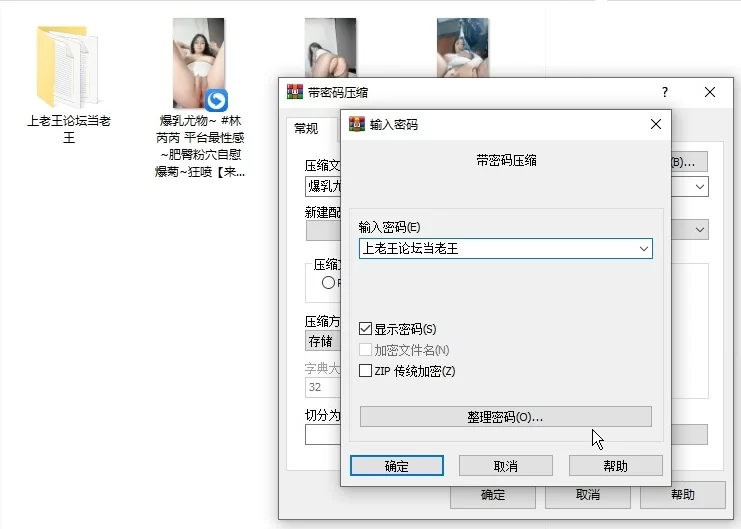Switch to the 常规 tab
Image resolution: width=741 pixels, height=529 pixels.
point(307,129)
